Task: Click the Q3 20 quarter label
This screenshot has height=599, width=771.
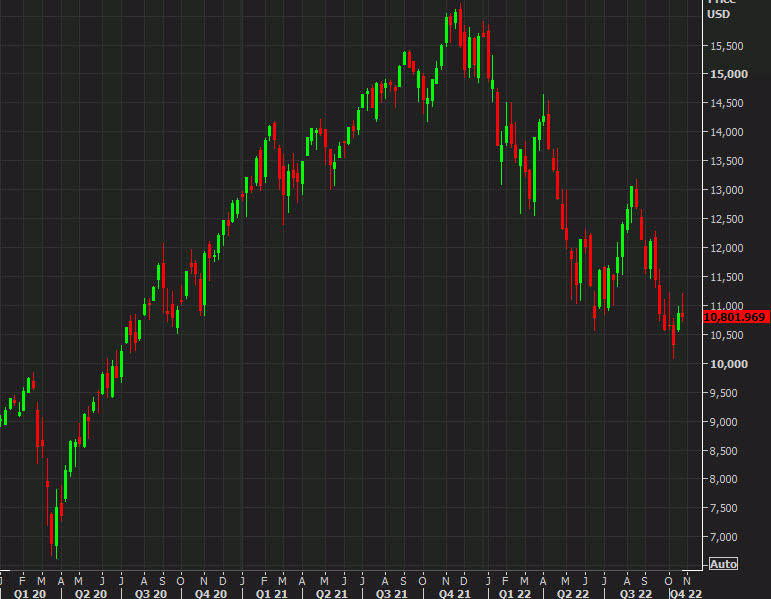Action: [150, 594]
